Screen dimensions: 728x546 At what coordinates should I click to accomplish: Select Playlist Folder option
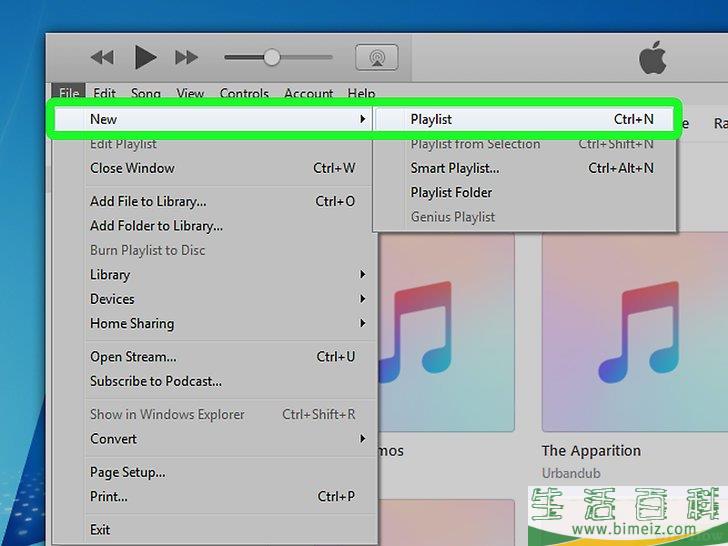[x=524, y=192]
